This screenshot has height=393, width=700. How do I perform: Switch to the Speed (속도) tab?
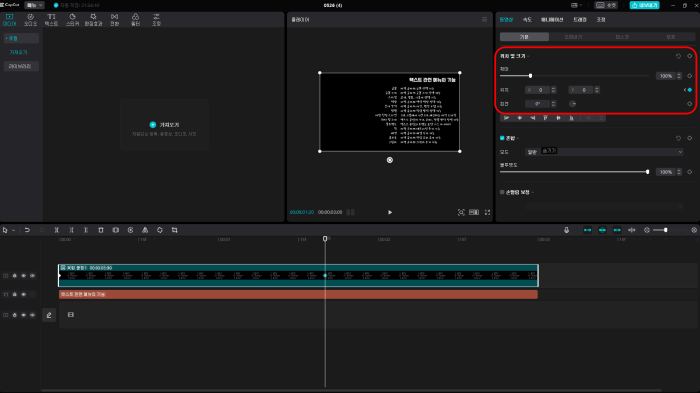pos(527,20)
